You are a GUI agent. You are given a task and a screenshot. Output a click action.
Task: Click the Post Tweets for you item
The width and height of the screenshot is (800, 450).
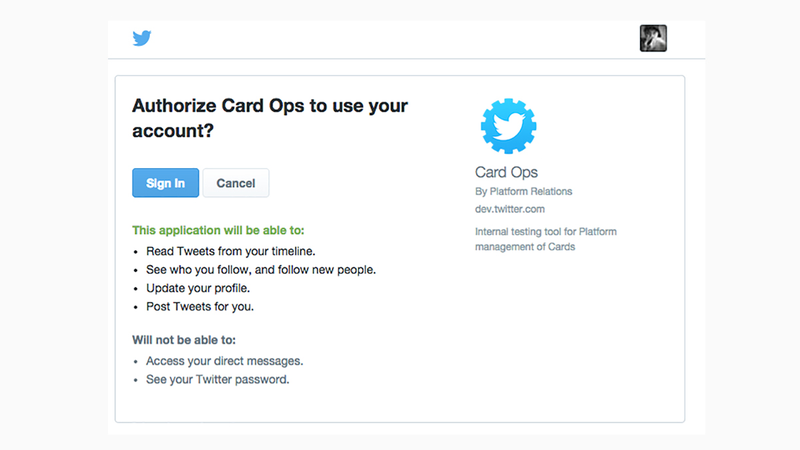click(200, 306)
